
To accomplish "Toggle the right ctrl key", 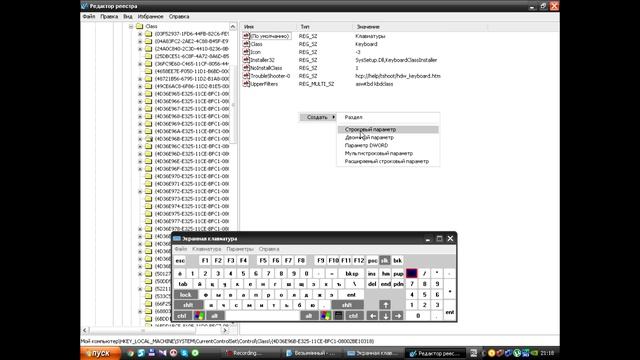I will pyautogui.click(x=353, y=316).
